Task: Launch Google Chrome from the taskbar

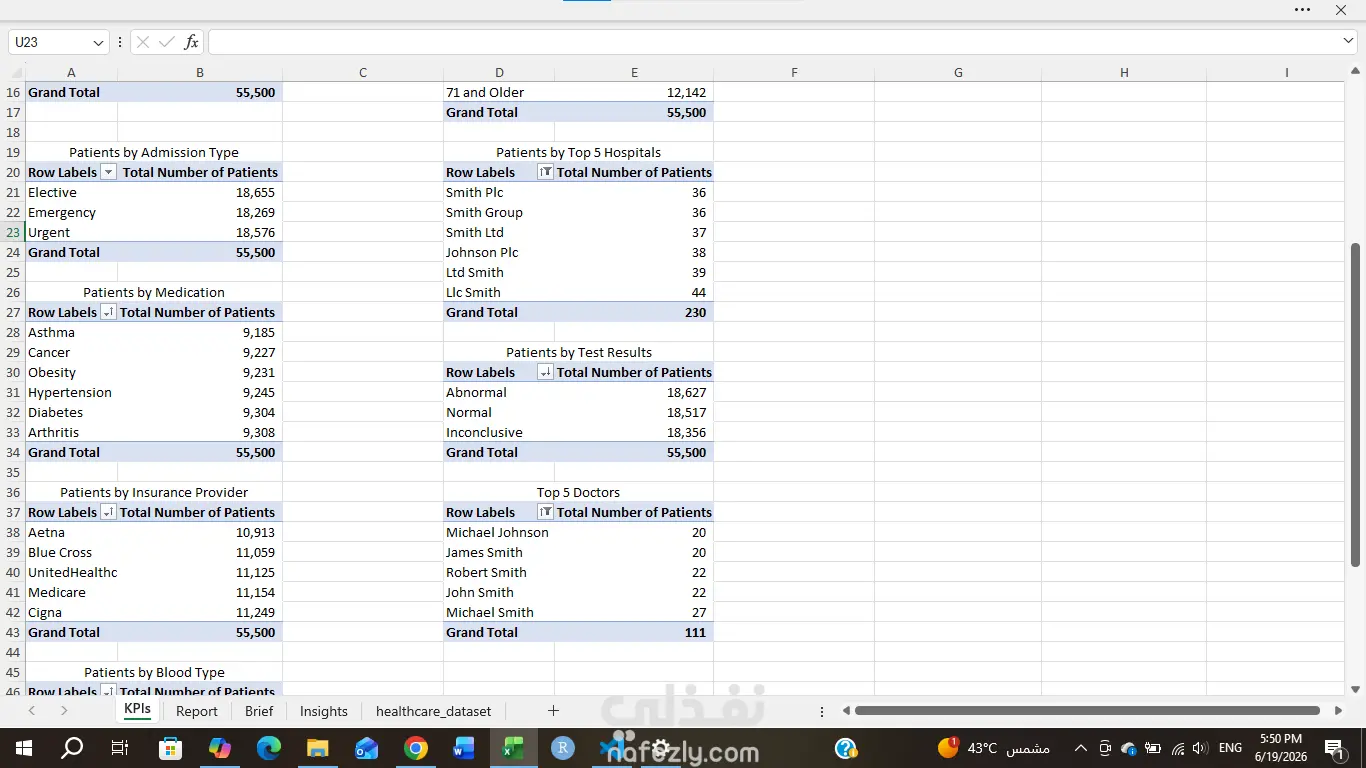Action: [x=416, y=748]
